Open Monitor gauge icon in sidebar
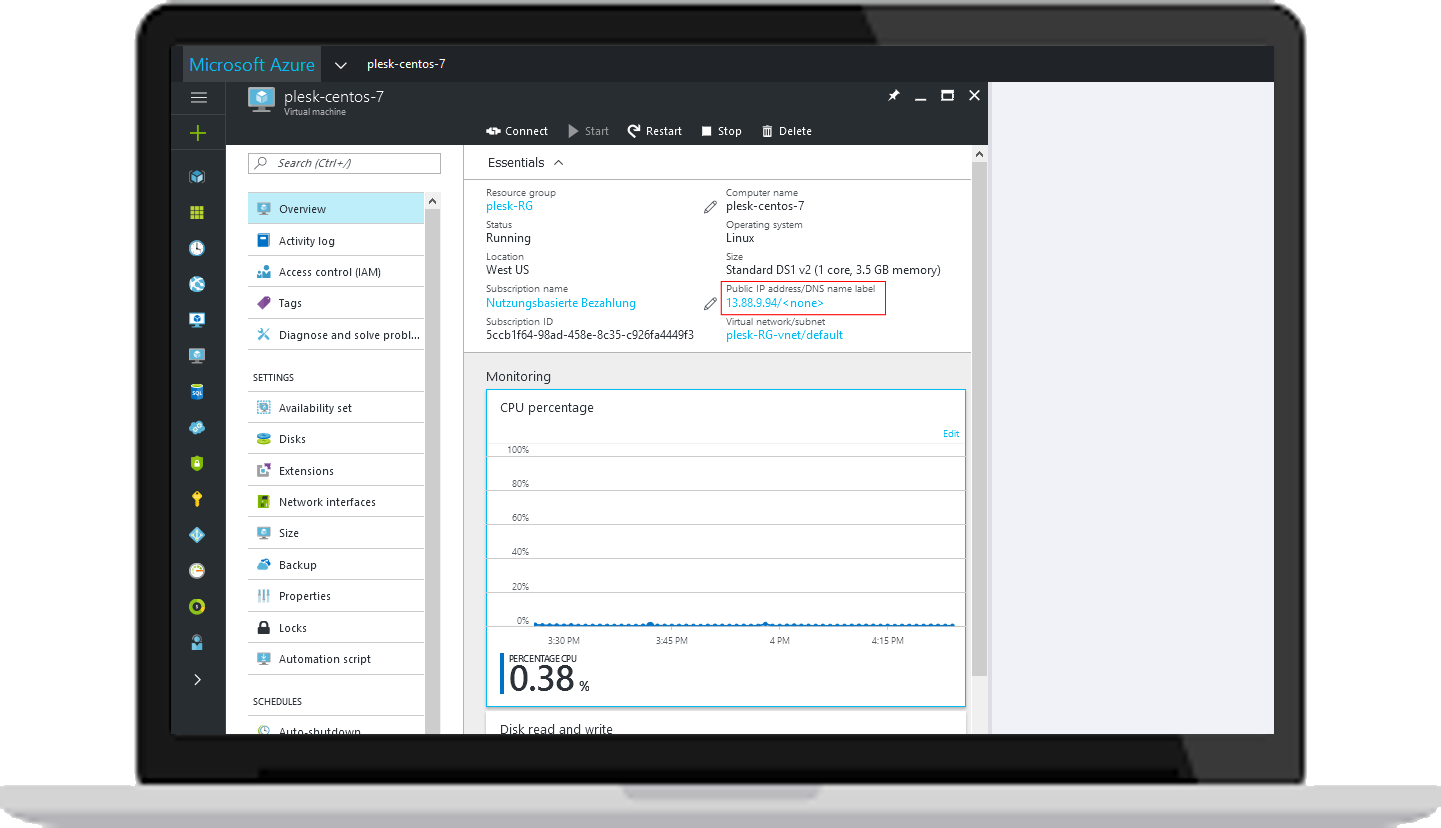 (197, 571)
